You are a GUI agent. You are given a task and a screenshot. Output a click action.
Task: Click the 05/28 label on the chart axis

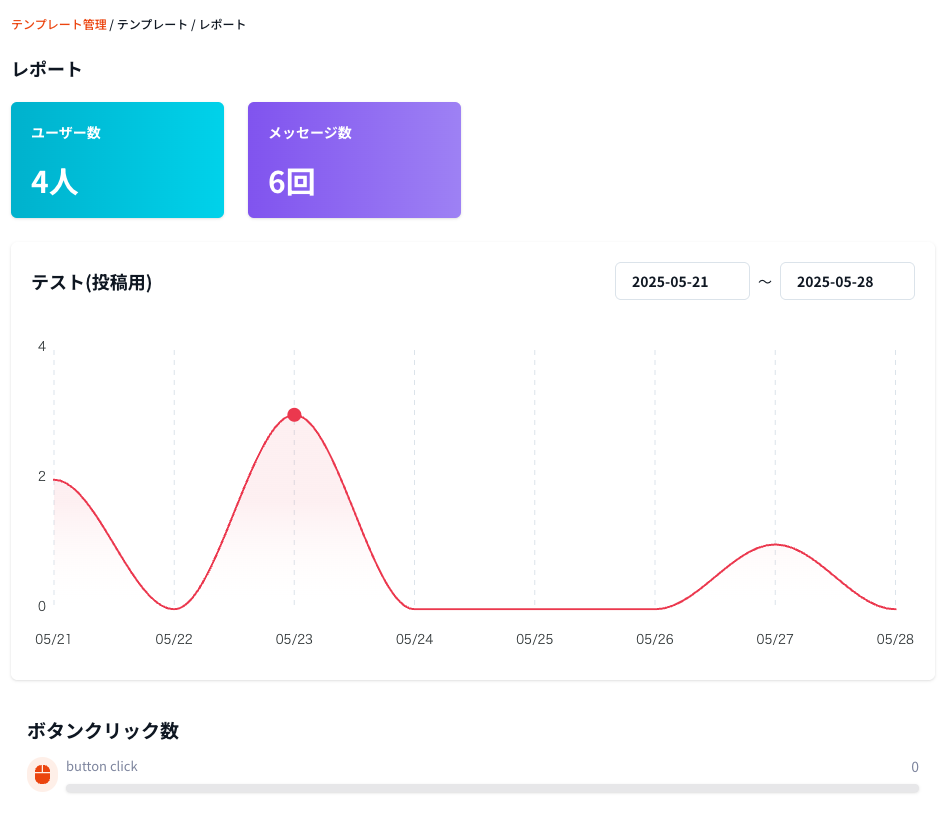(x=895, y=638)
